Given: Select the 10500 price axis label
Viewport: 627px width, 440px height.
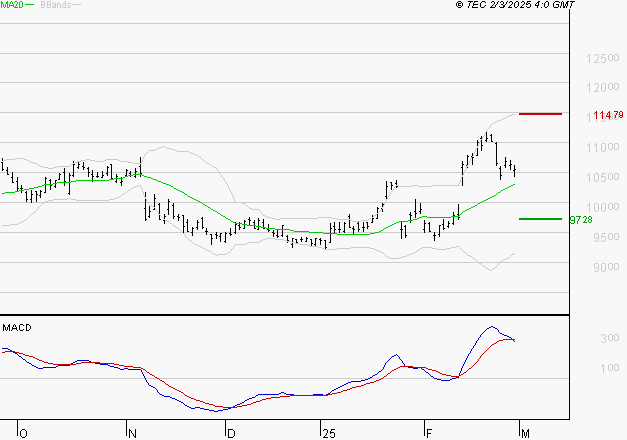Looking at the screenshot, I should (x=603, y=177).
